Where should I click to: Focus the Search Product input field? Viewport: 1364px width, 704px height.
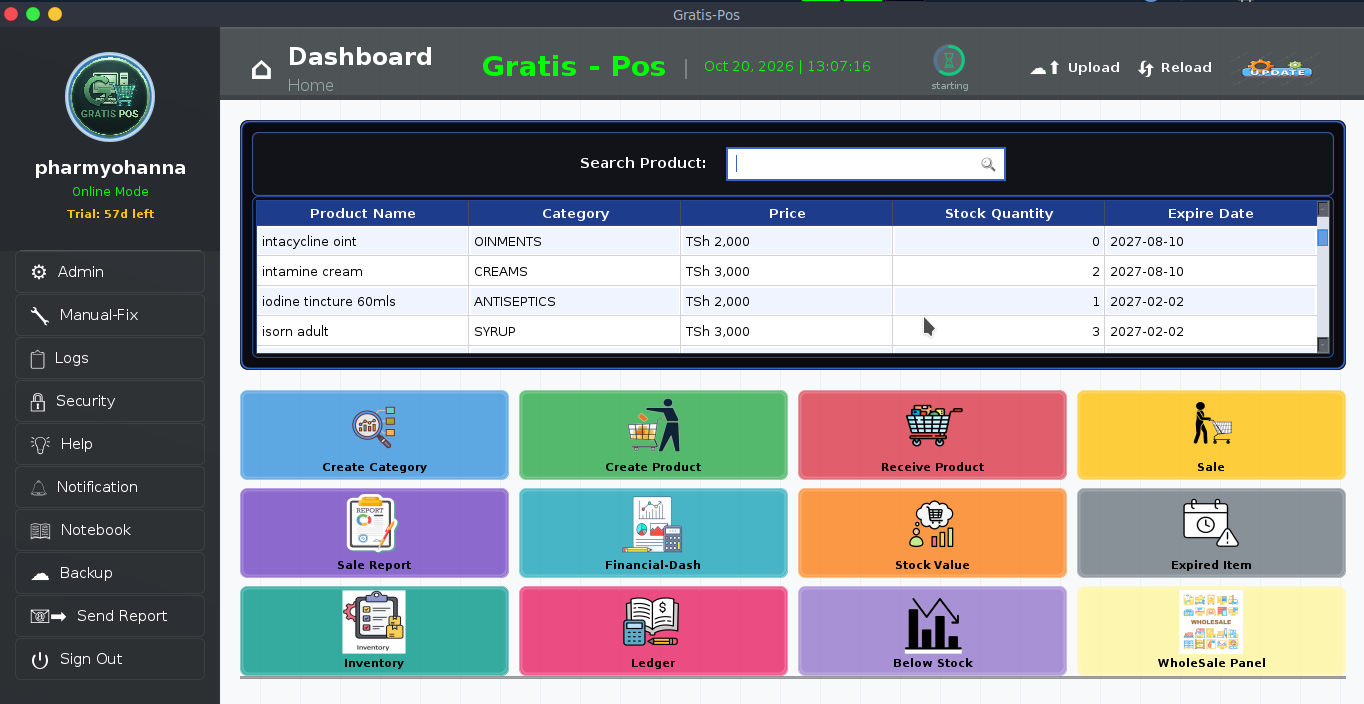click(865, 164)
